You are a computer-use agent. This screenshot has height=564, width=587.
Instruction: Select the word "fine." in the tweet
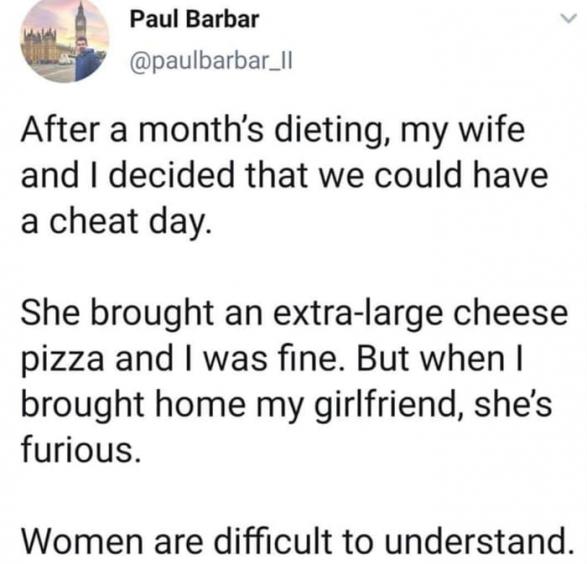(306, 359)
